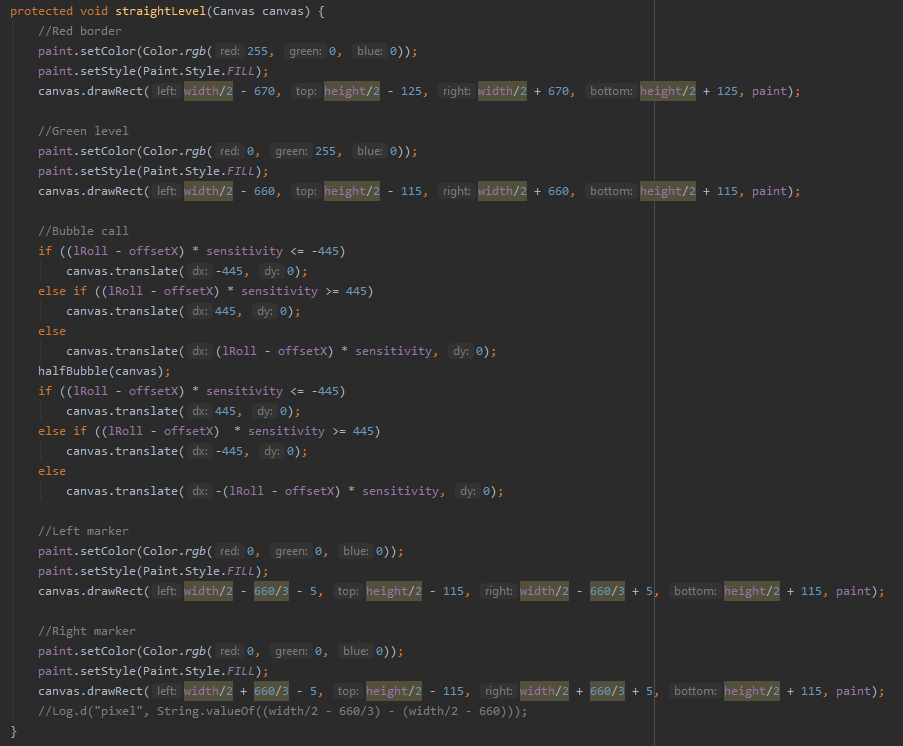Image resolution: width=903 pixels, height=746 pixels.
Task: Click 'width/2 + 660/3 - 5' left argument
Action: [x=250, y=691]
